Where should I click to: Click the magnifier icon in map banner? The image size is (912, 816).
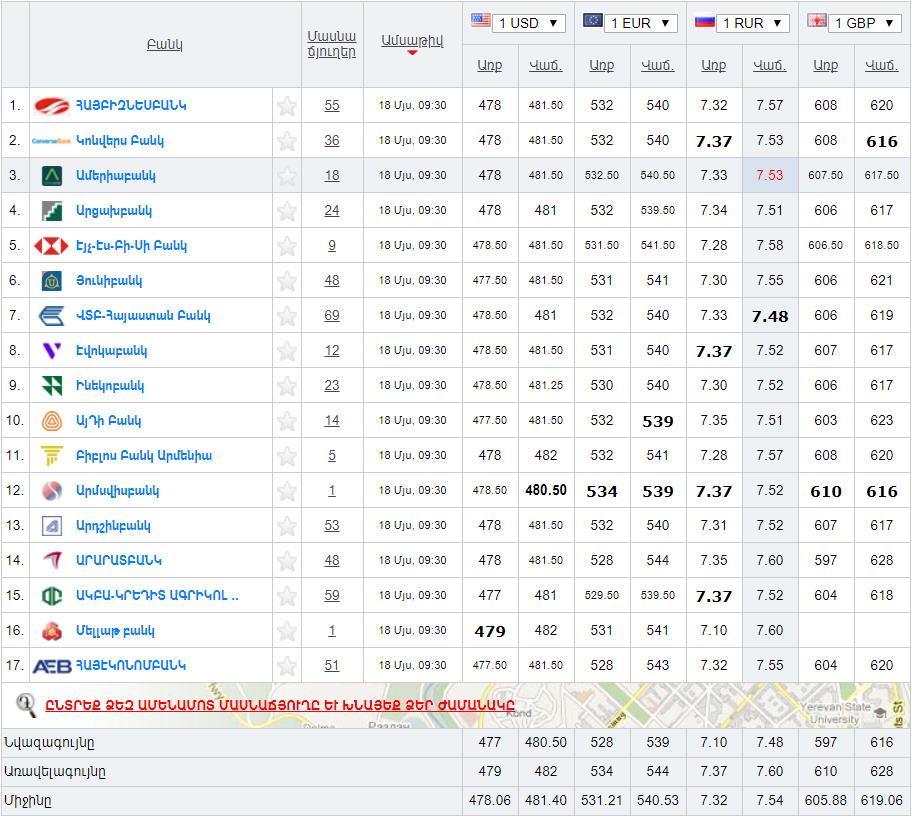click(x=26, y=705)
